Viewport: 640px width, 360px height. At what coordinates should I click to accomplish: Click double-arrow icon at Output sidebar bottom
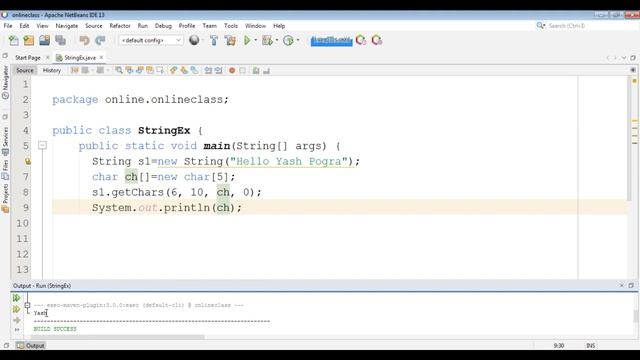17,329
